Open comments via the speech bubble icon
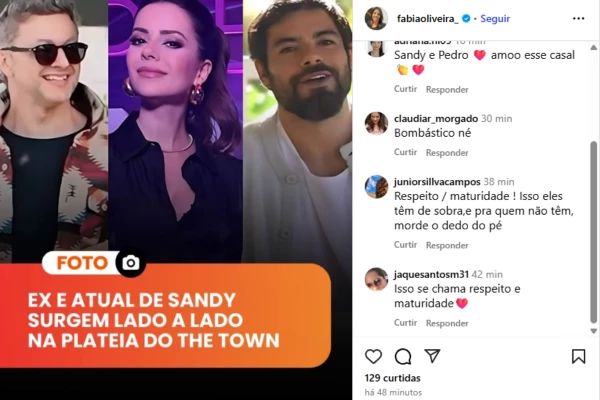This screenshot has width=600, height=400. pos(403,356)
